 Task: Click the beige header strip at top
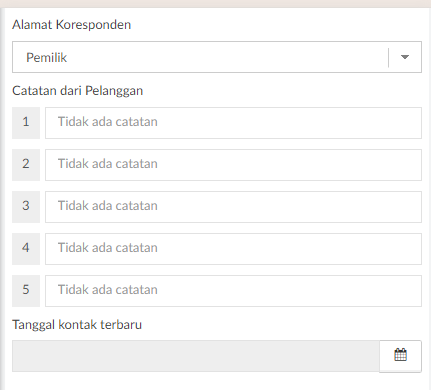coord(215,3)
